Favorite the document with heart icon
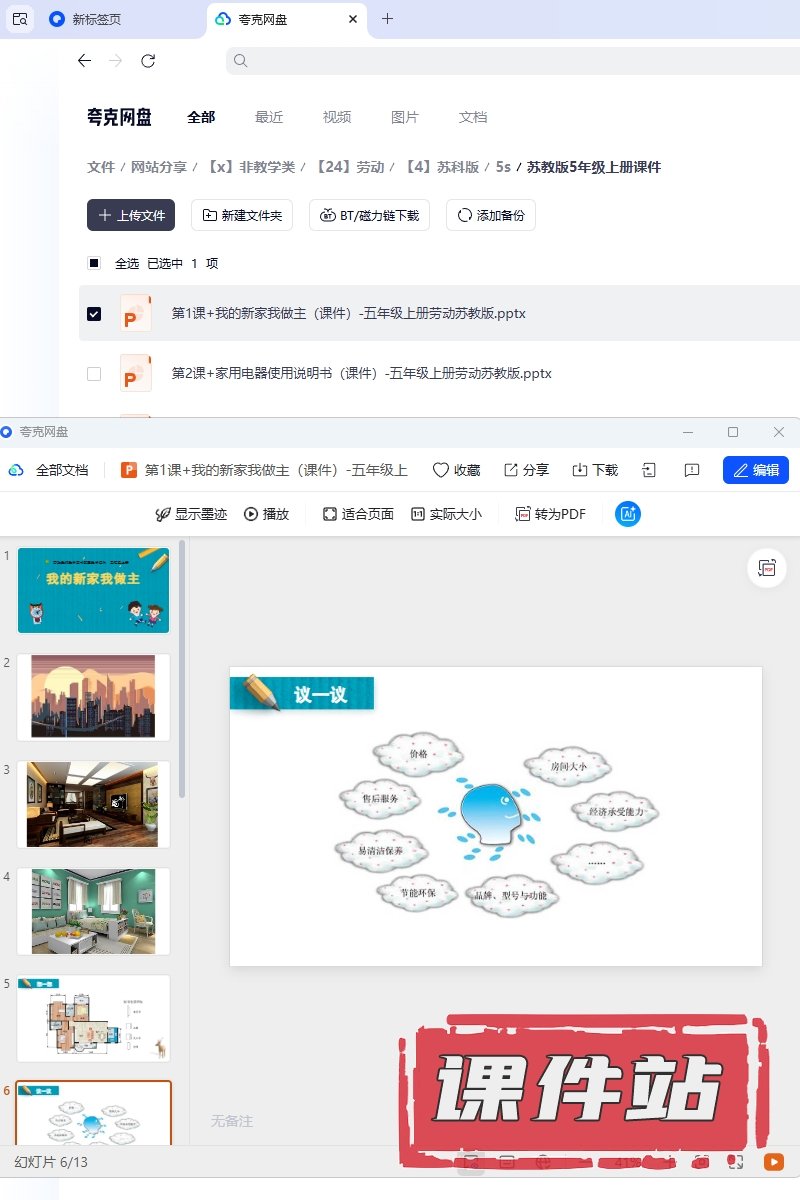The image size is (800, 1200). tap(456, 470)
